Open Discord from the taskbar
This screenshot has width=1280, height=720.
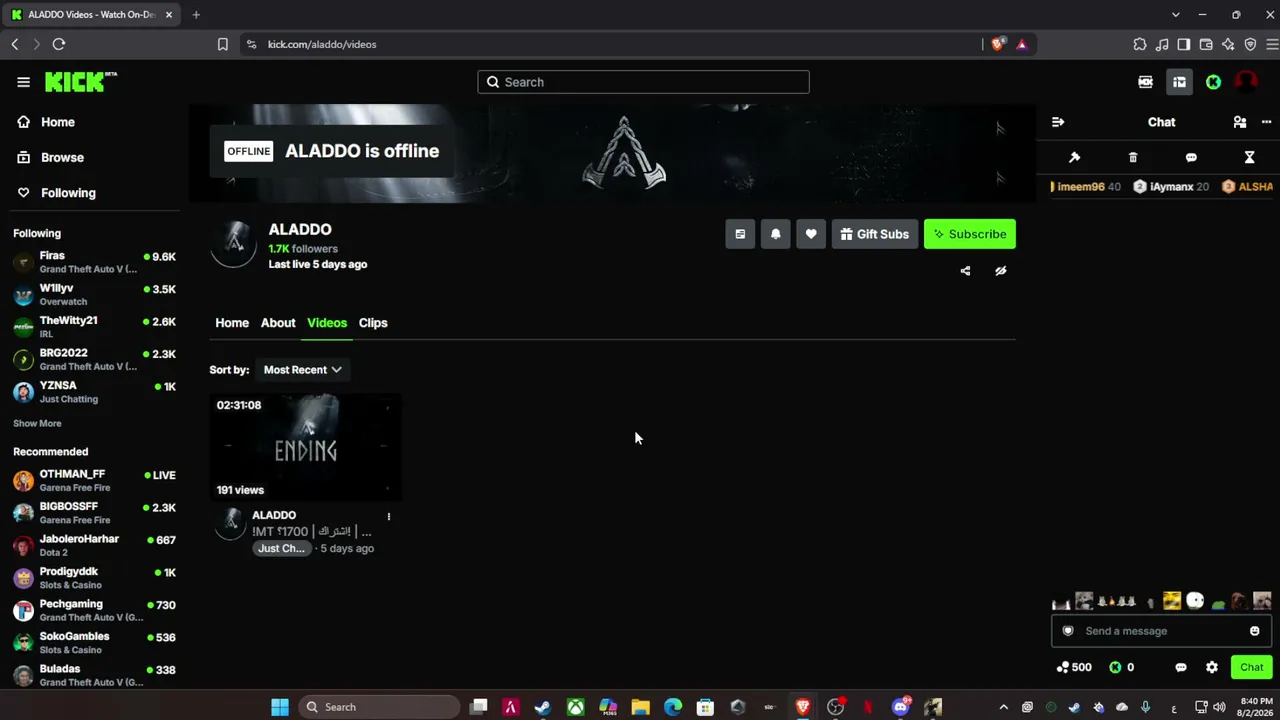click(x=900, y=707)
